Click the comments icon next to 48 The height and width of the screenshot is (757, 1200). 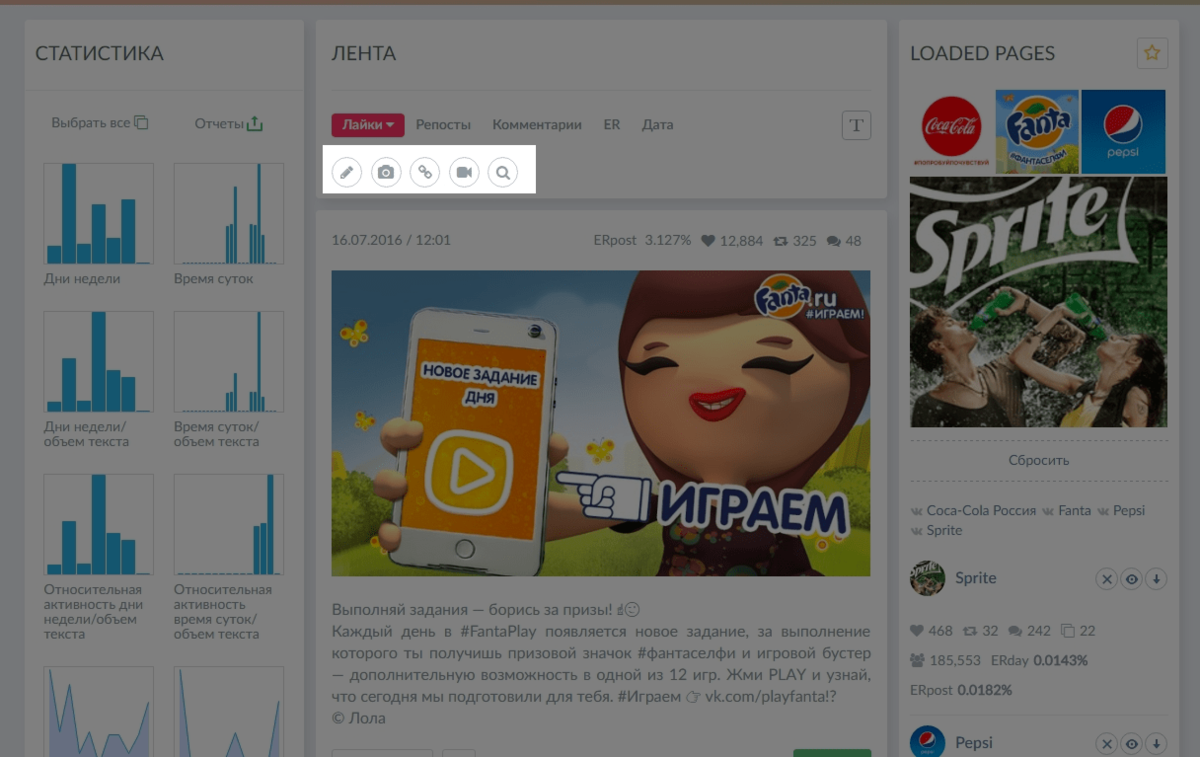coord(833,241)
